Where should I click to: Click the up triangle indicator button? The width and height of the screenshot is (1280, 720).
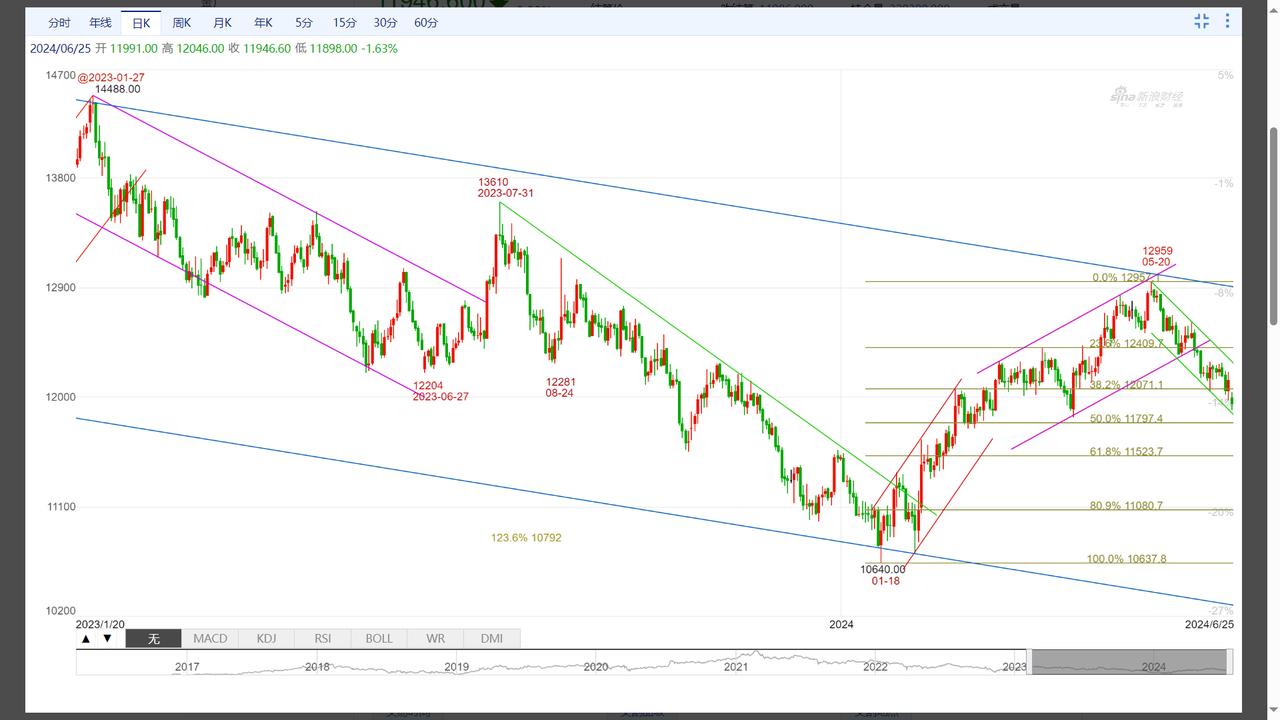click(x=87, y=638)
